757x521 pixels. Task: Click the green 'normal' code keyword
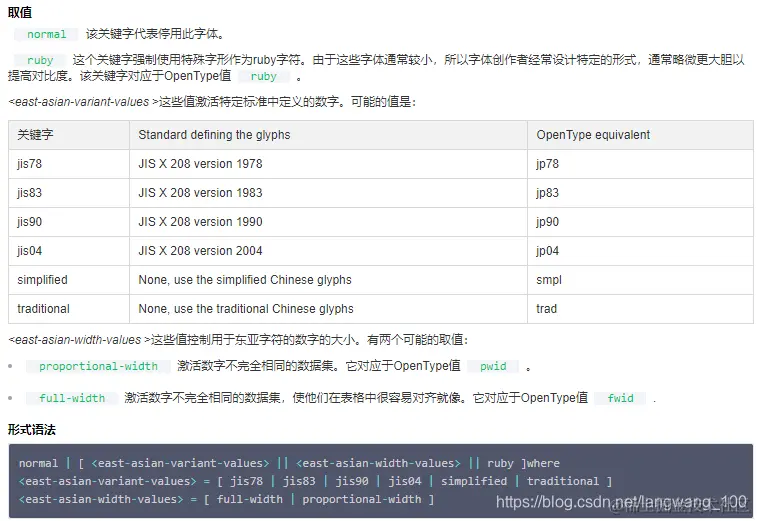click(46, 34)
